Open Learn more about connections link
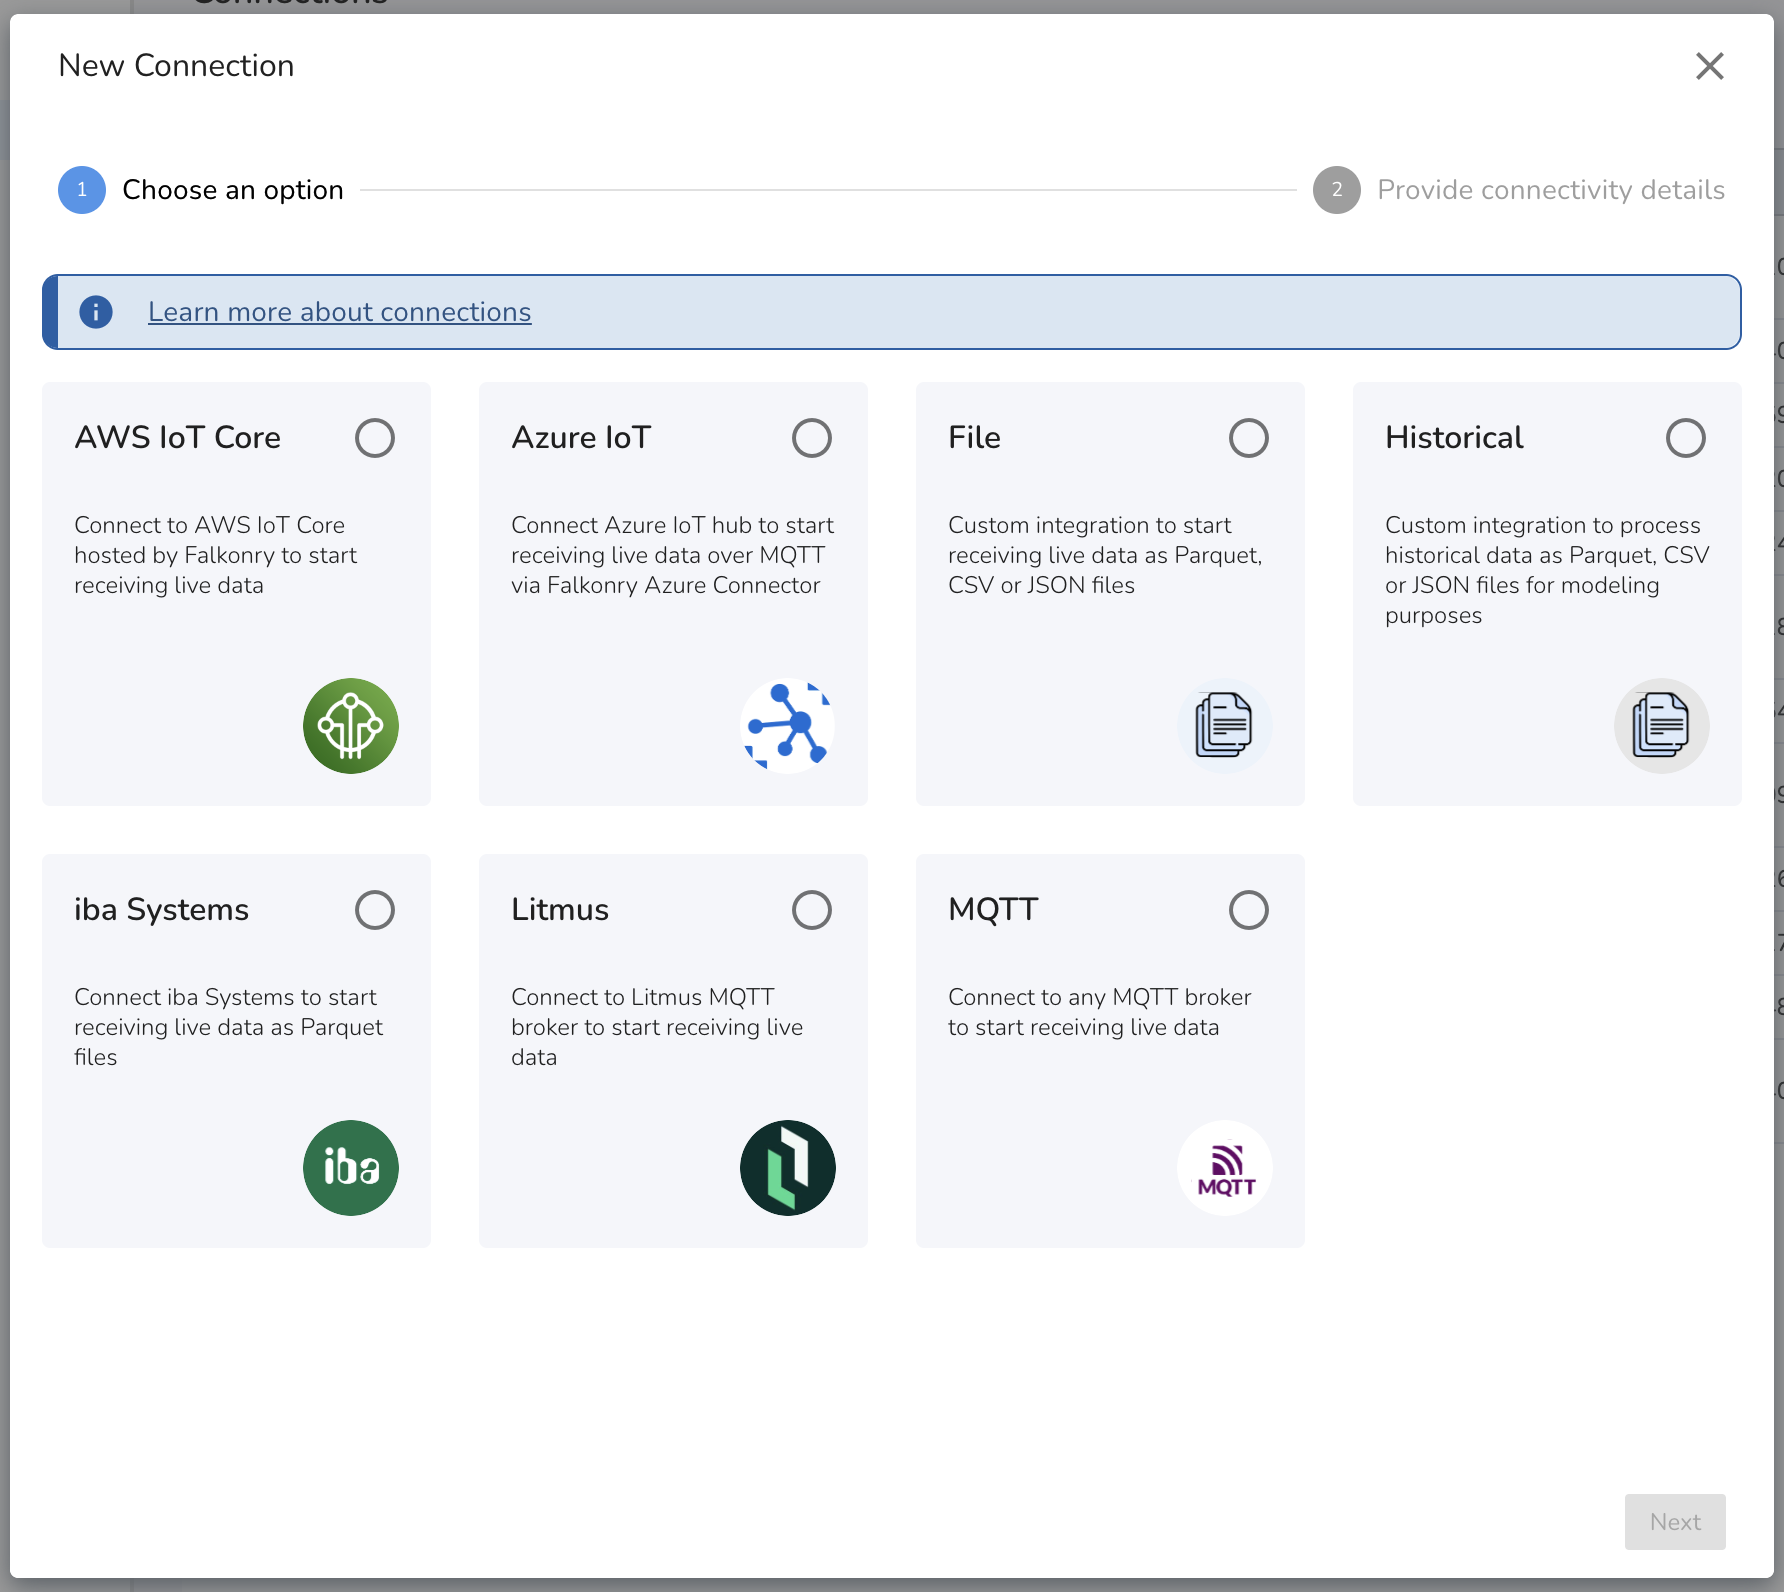This screenshot has height=1592, width=1784. click(340, 312)
